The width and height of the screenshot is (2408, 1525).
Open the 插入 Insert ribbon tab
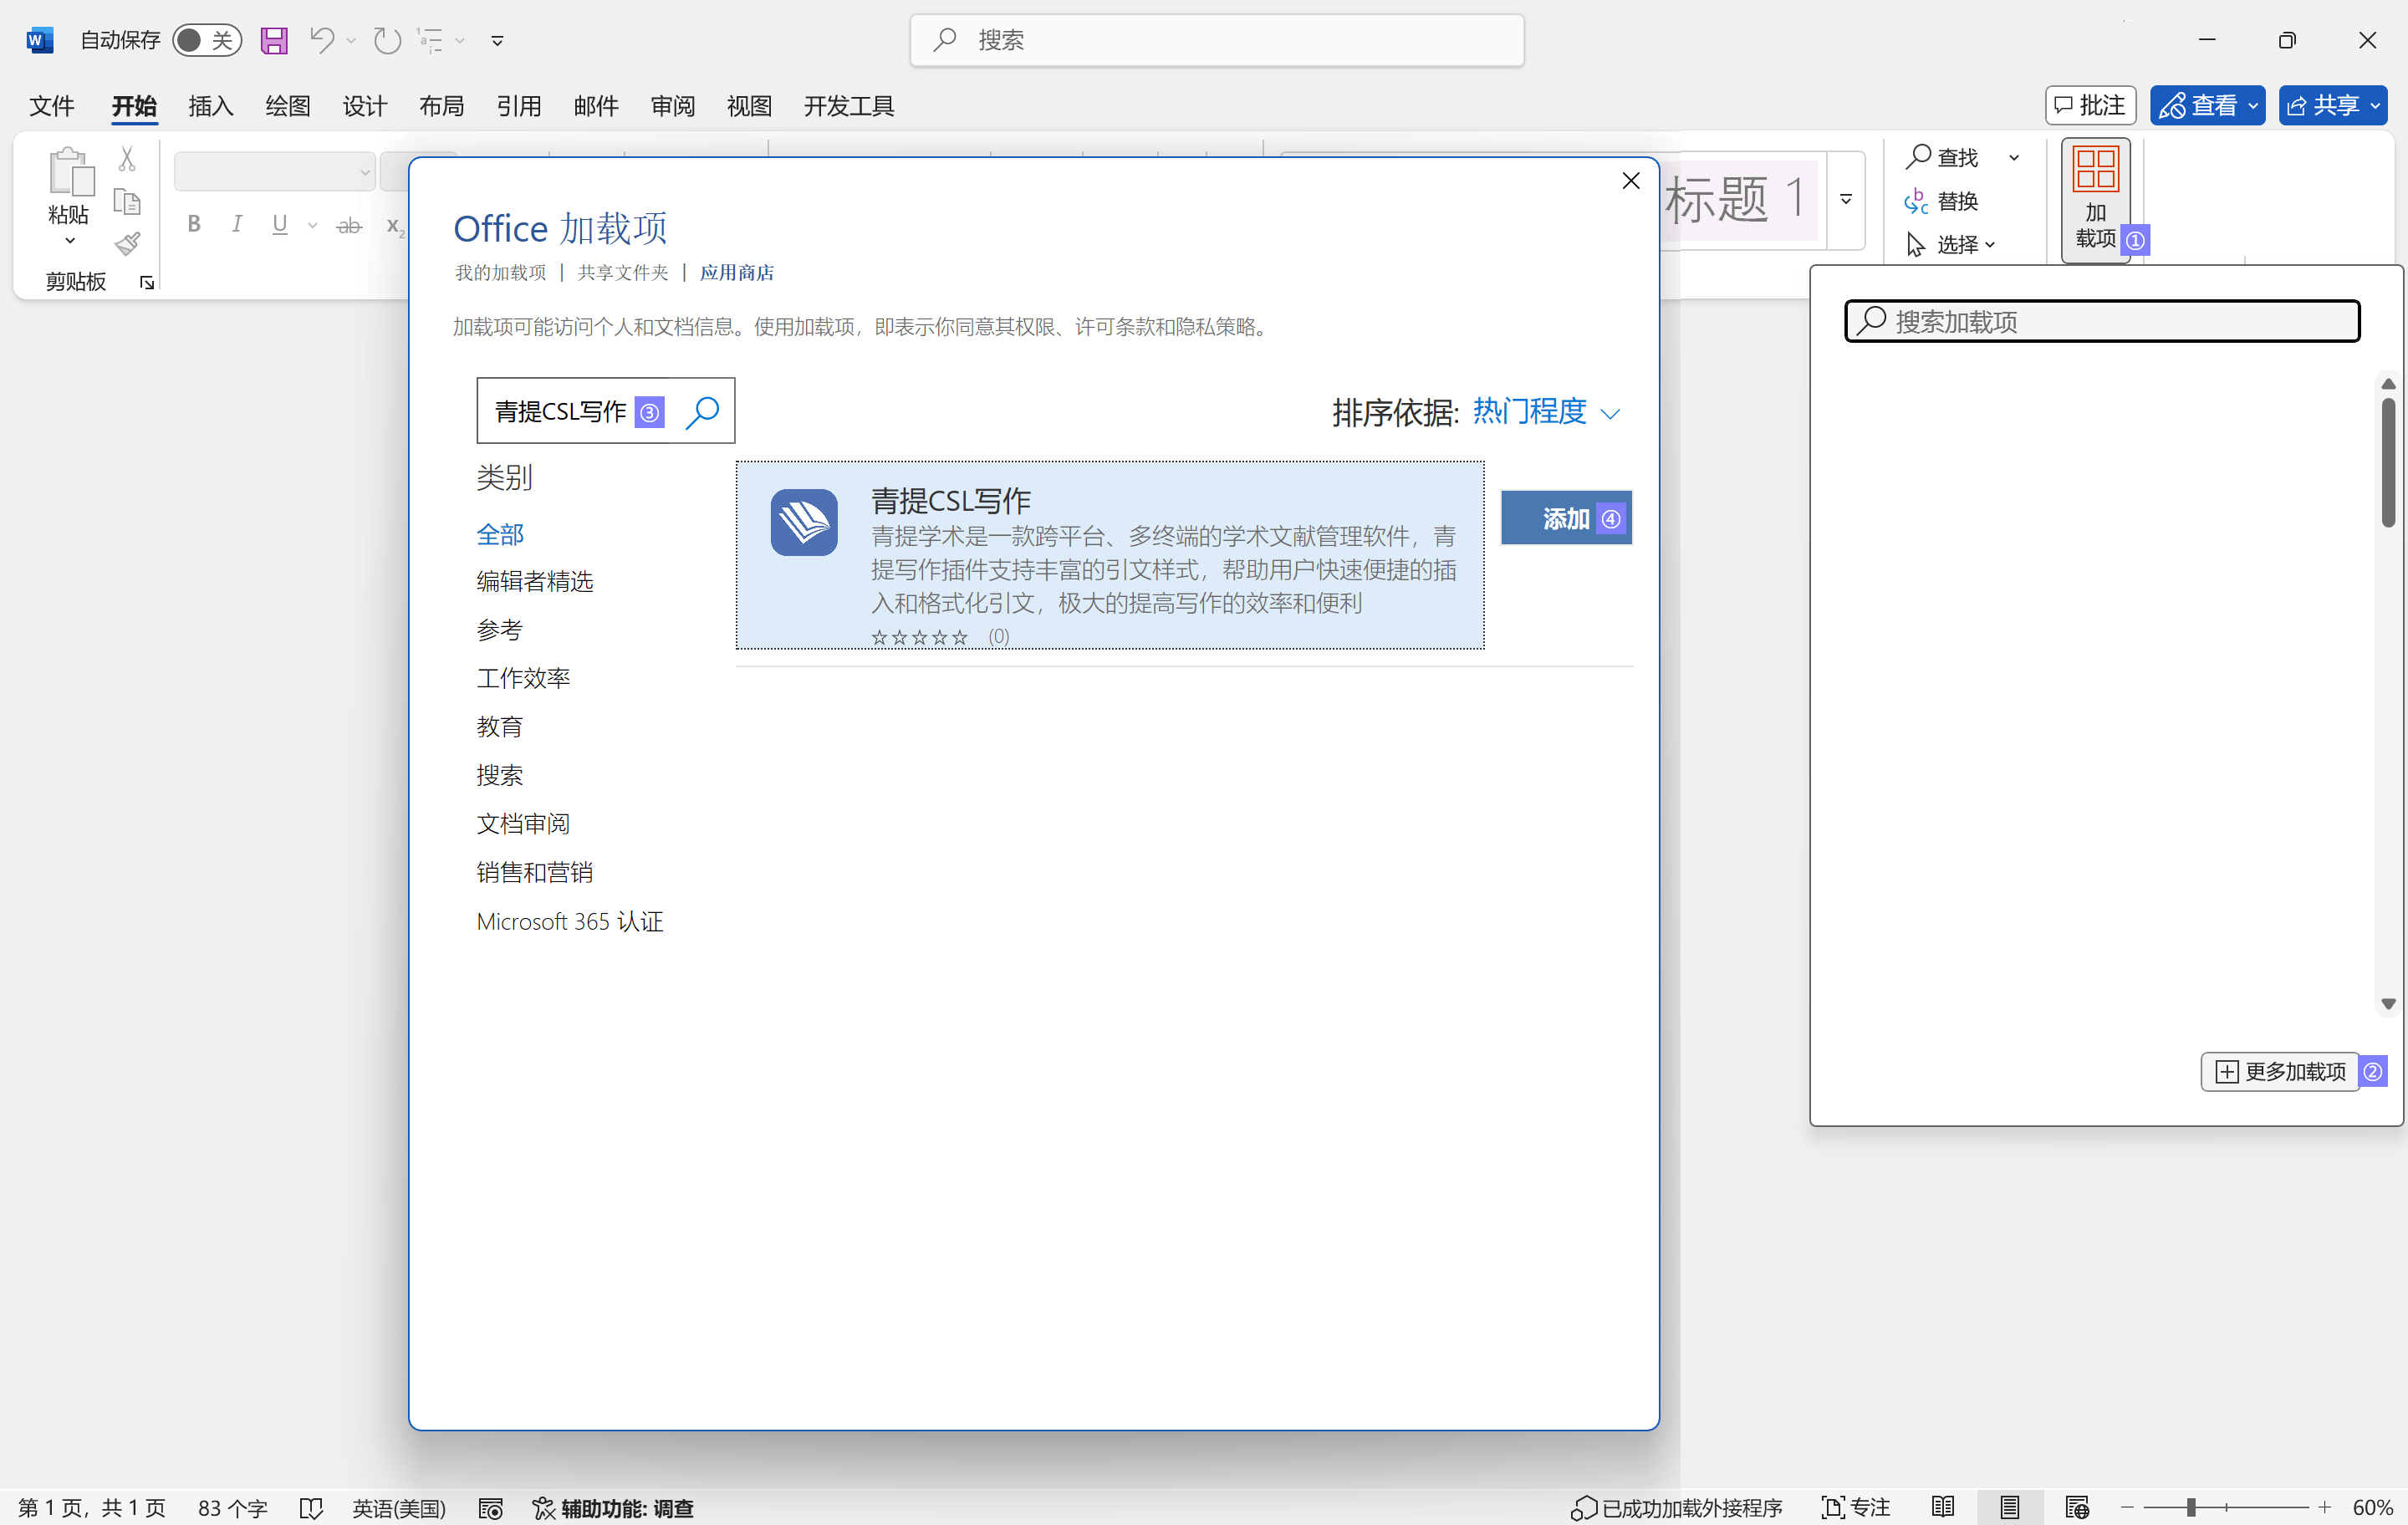click(x=210, y=106)
